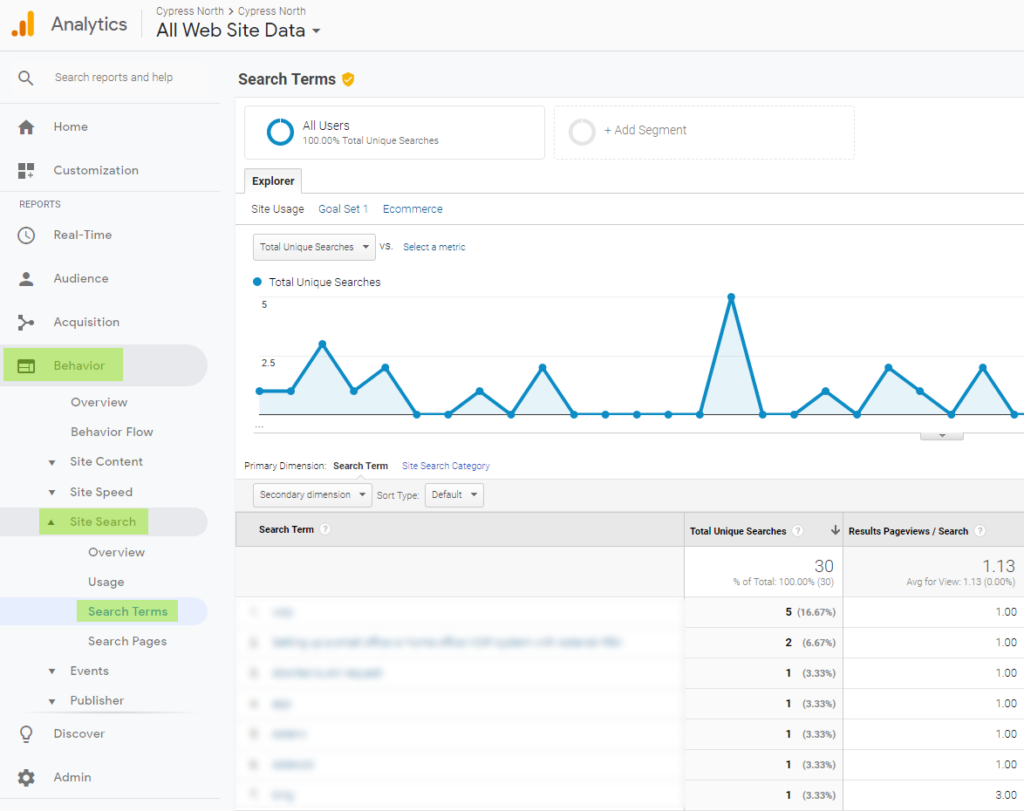Click the Cypress North account breadcrumb
1024x811 pixels.
[190, 11]
